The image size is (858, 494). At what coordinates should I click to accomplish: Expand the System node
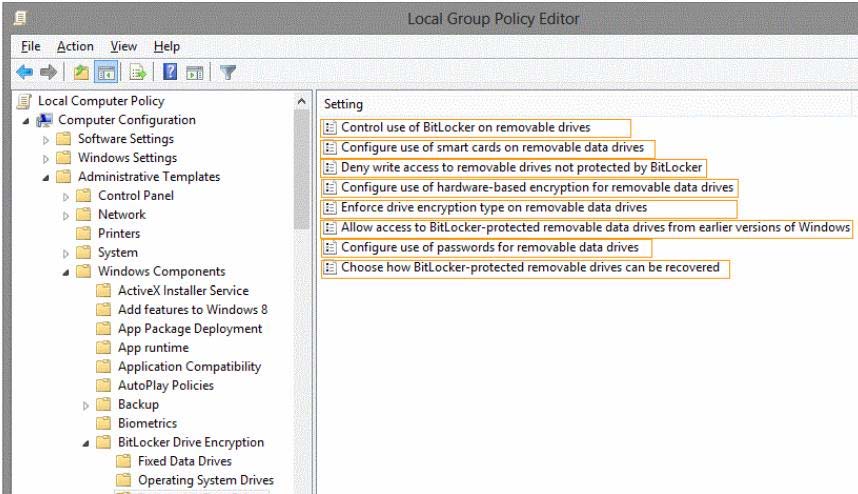point(66,254)
